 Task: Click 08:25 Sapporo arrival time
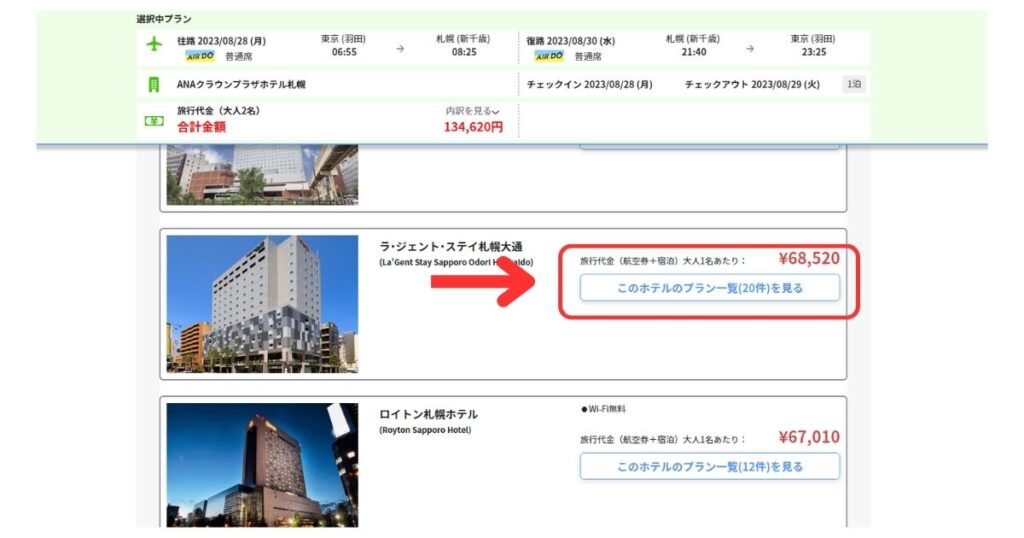pyautogui.click(x=464, y=52)
